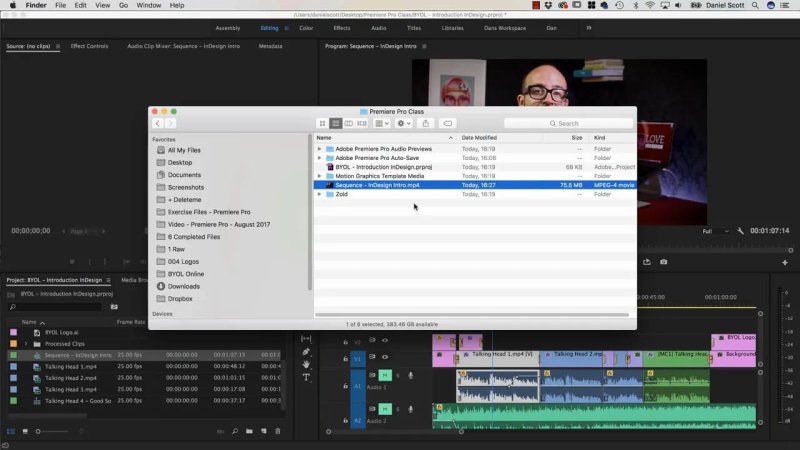Switch Finder to column view
This screenshot has height=450, width=800.
(x=348, y=123)
